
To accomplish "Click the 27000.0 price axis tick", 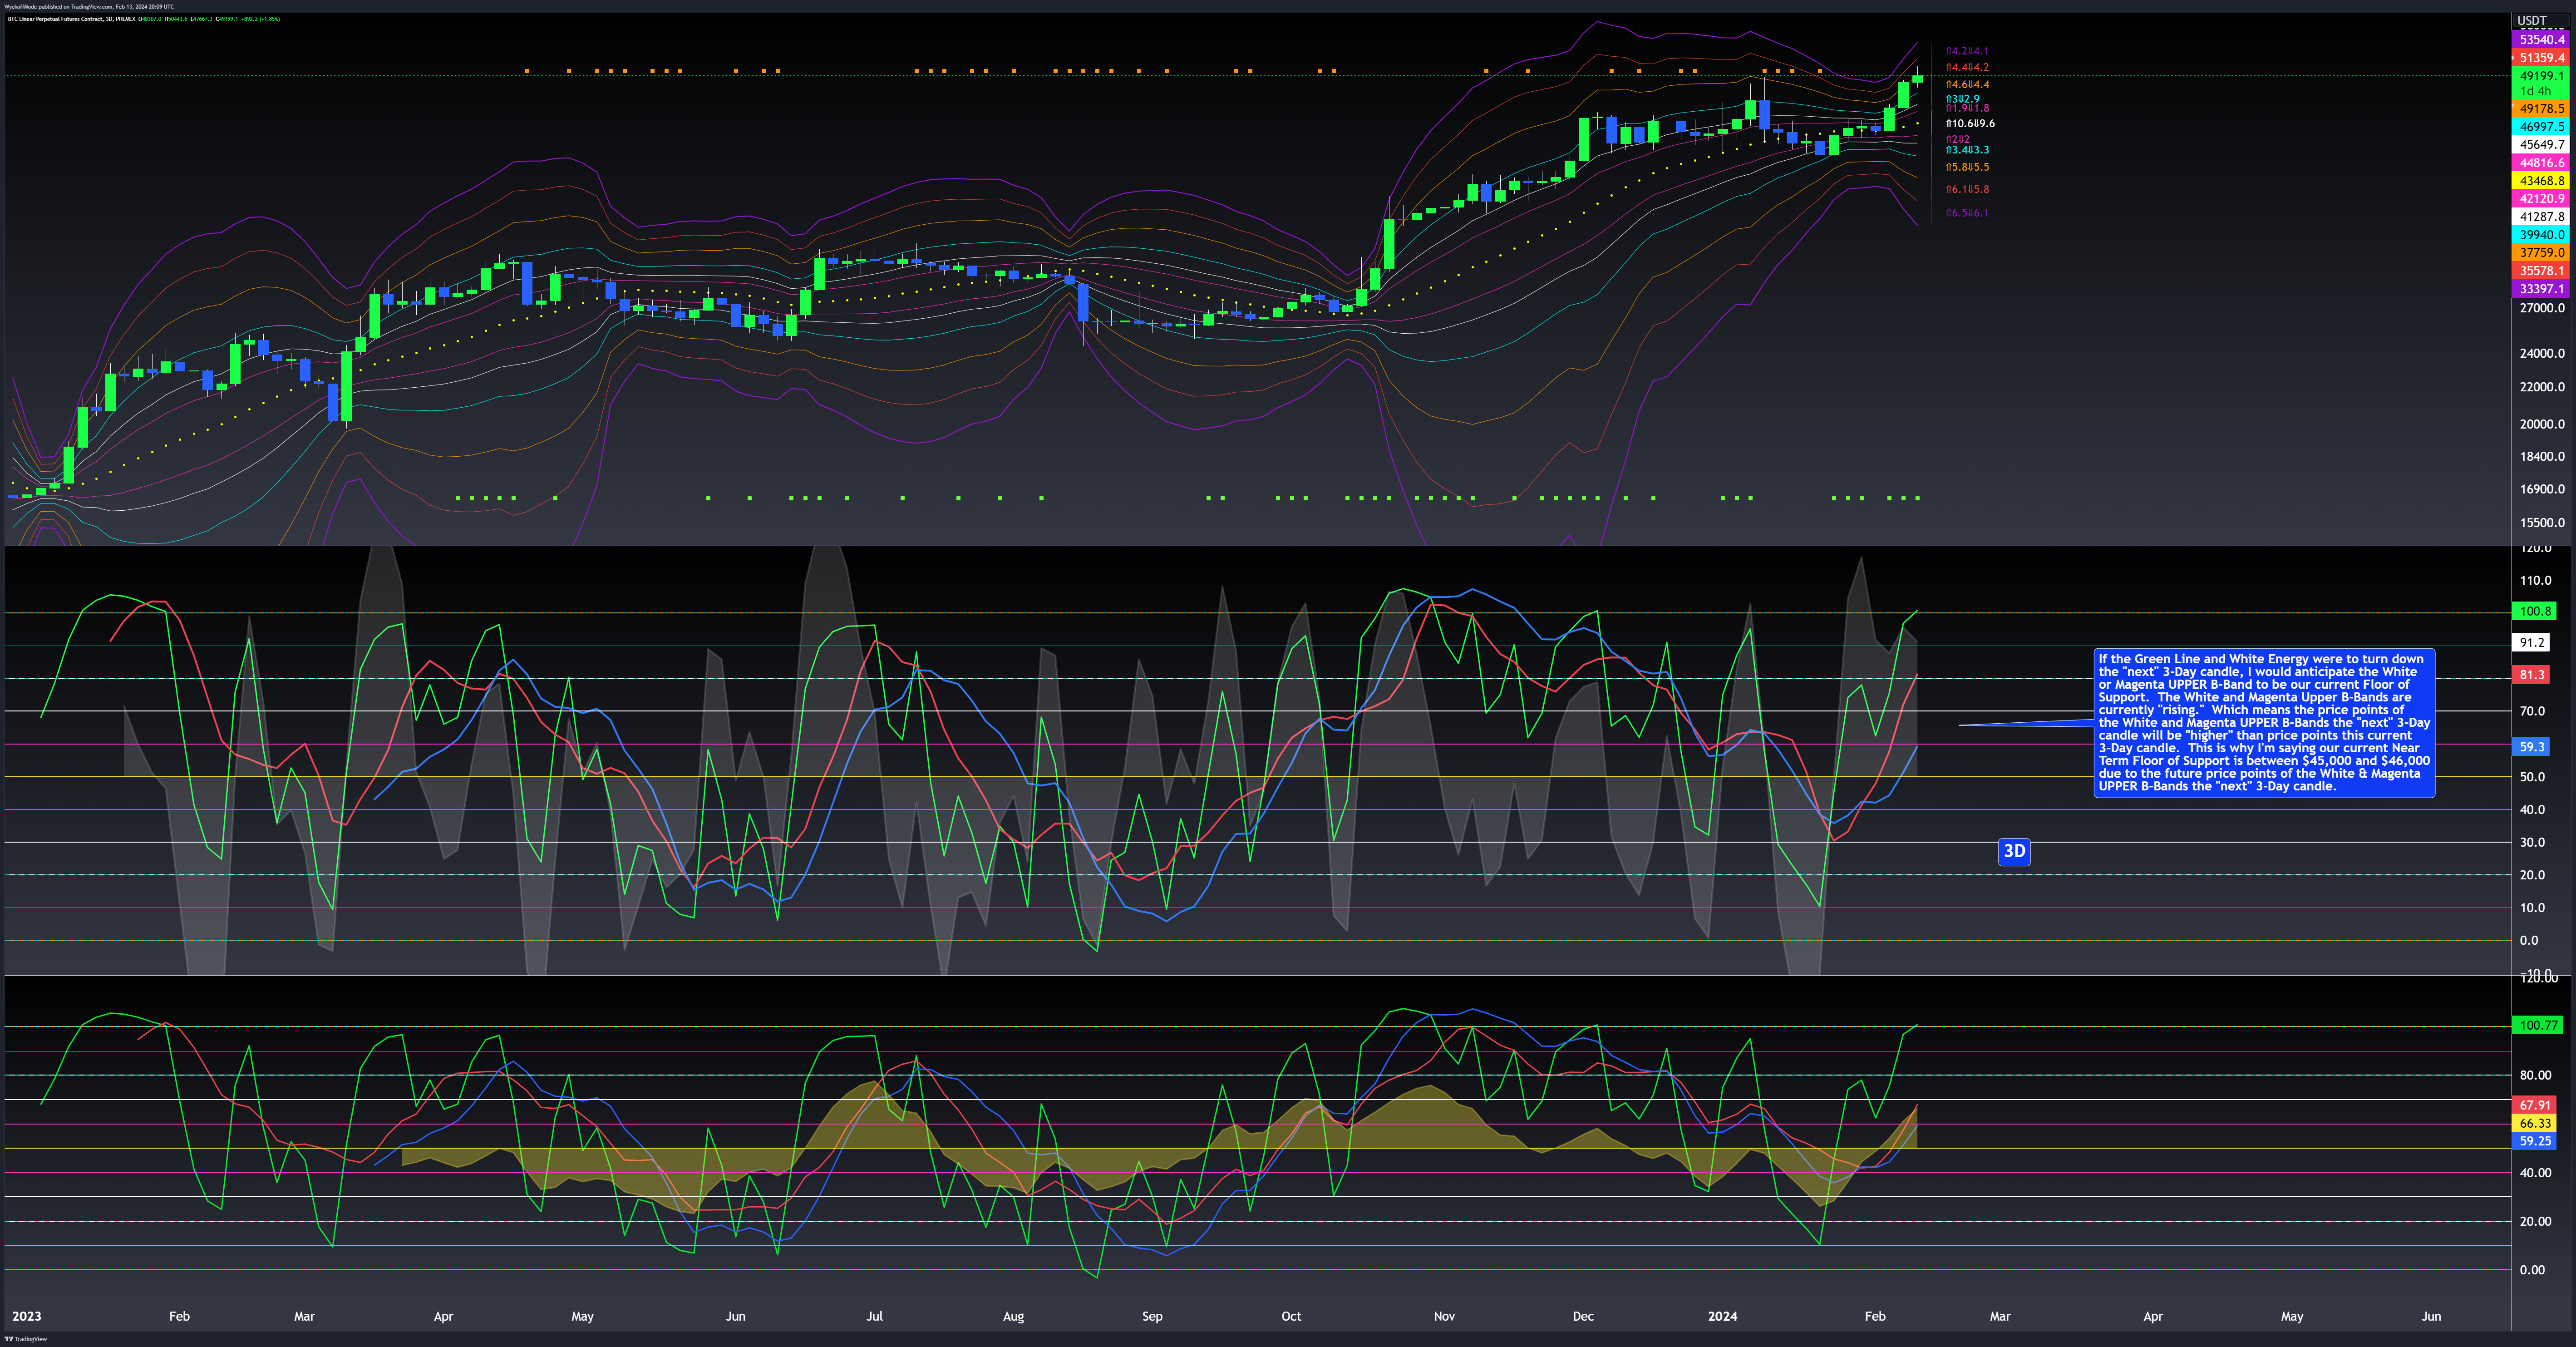I will coord(2541,308).
